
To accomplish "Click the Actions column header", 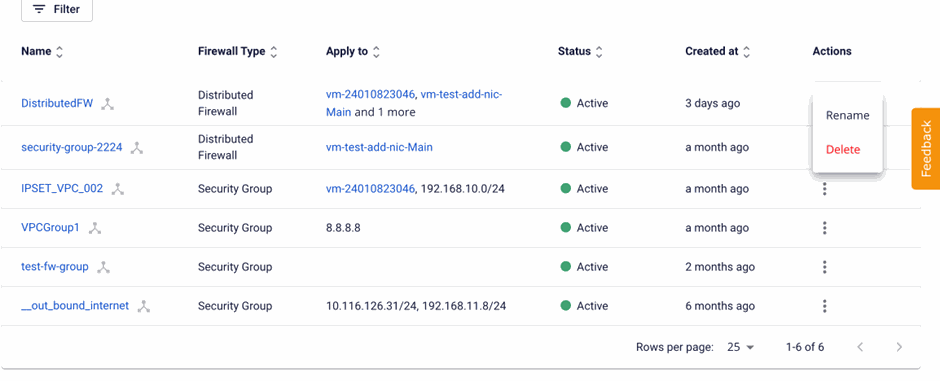I will click(832, 52).
